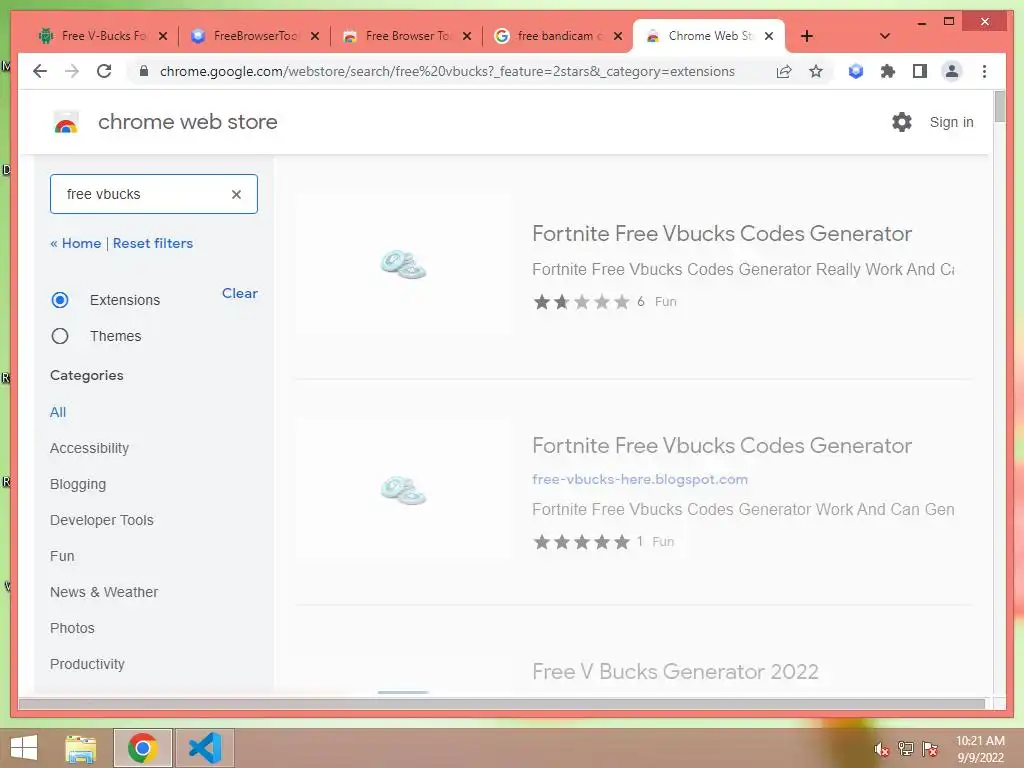1024x768 pixels.
Task: Select the Extensions radio button
Action: click(x=59, y=300)
